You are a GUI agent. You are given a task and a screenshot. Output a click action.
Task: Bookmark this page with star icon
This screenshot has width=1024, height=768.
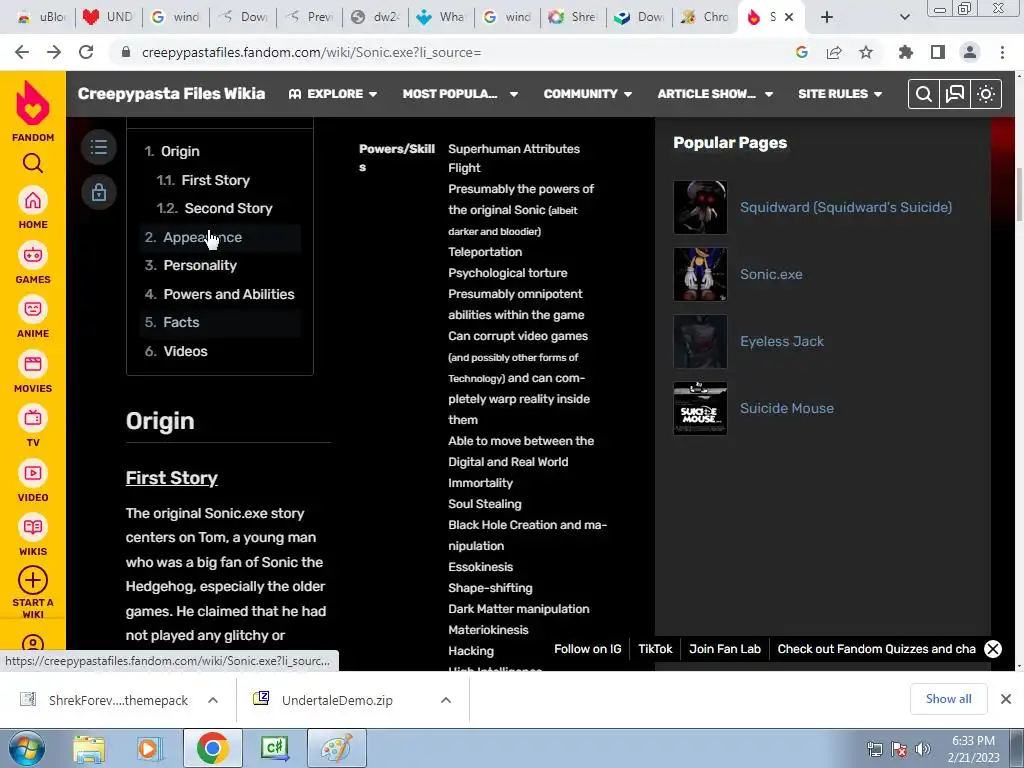[x=866, y=52]
